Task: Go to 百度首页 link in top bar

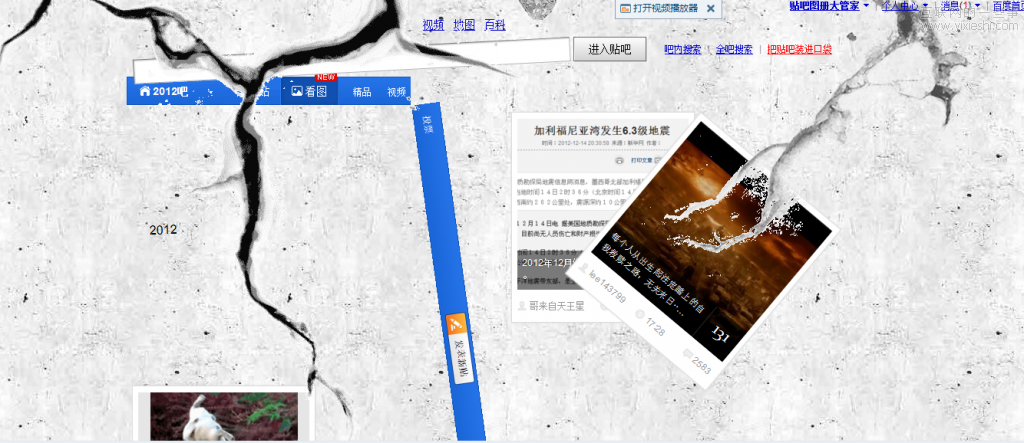Action: coord(1008,6)
